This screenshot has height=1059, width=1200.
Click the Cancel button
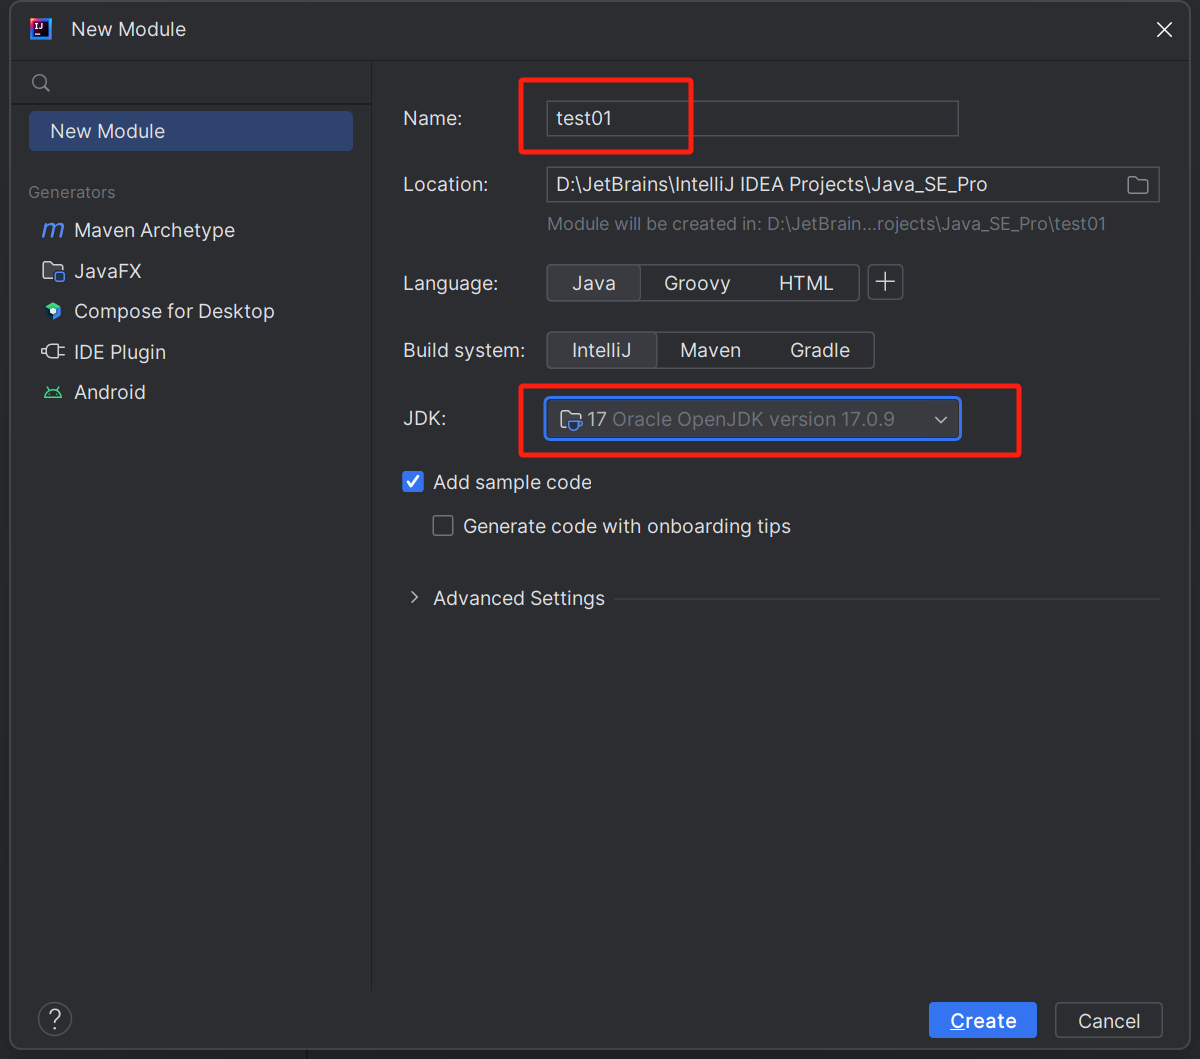pyautogui.click(x=1109, y=1020)
